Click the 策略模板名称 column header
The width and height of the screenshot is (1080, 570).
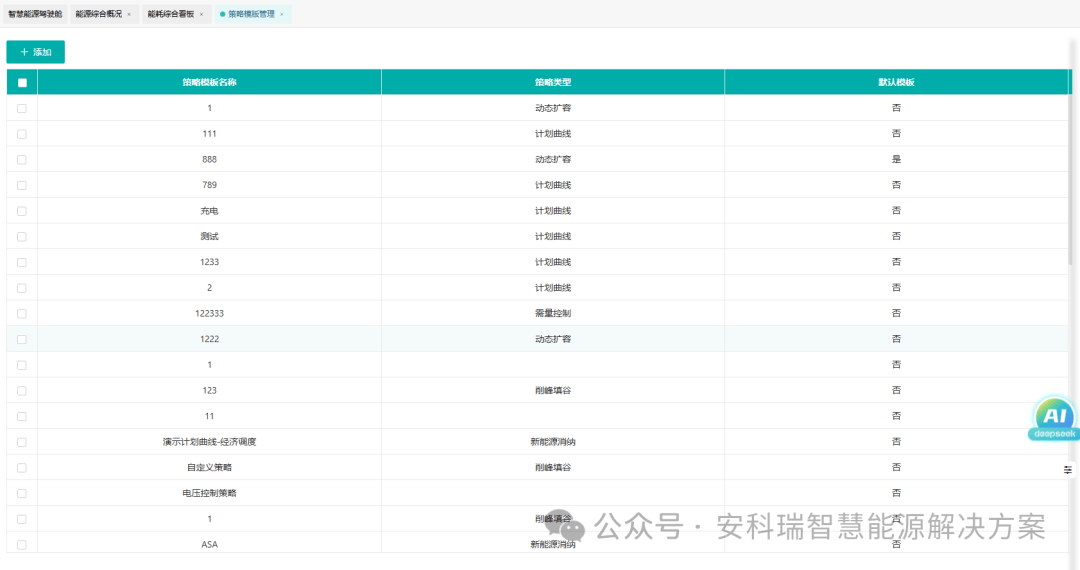pyautogui.click(x=209, y=83)
